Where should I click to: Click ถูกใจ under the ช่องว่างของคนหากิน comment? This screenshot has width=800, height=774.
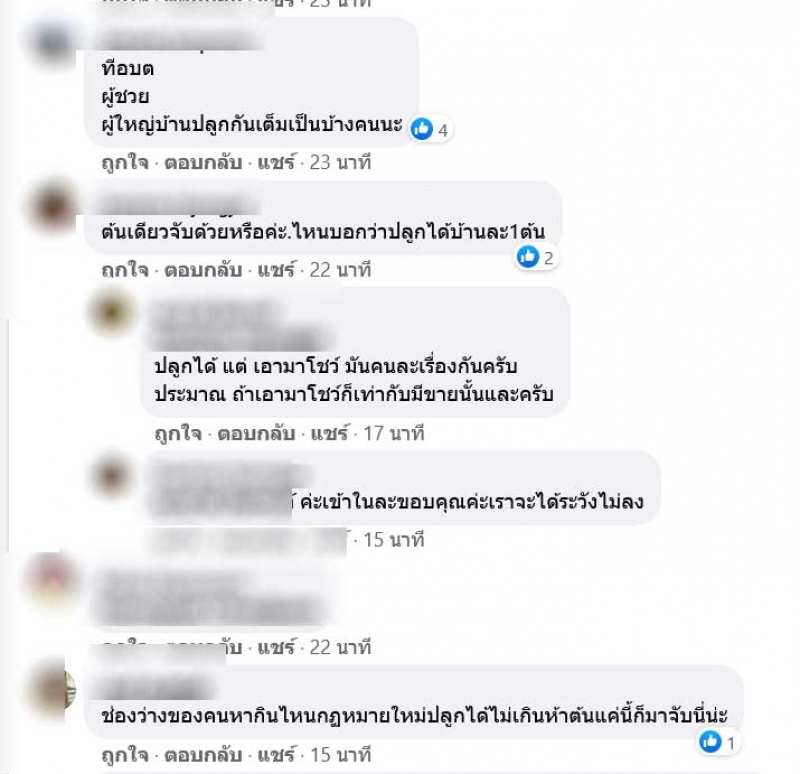point(125,755)
